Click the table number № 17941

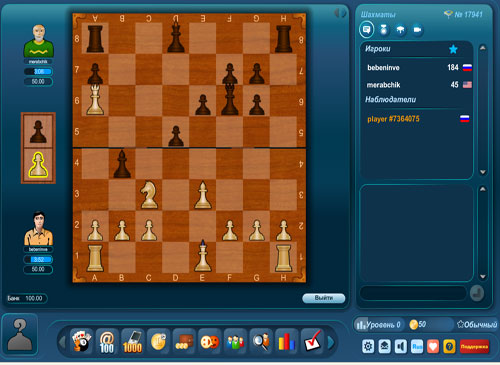click(468, 14)
